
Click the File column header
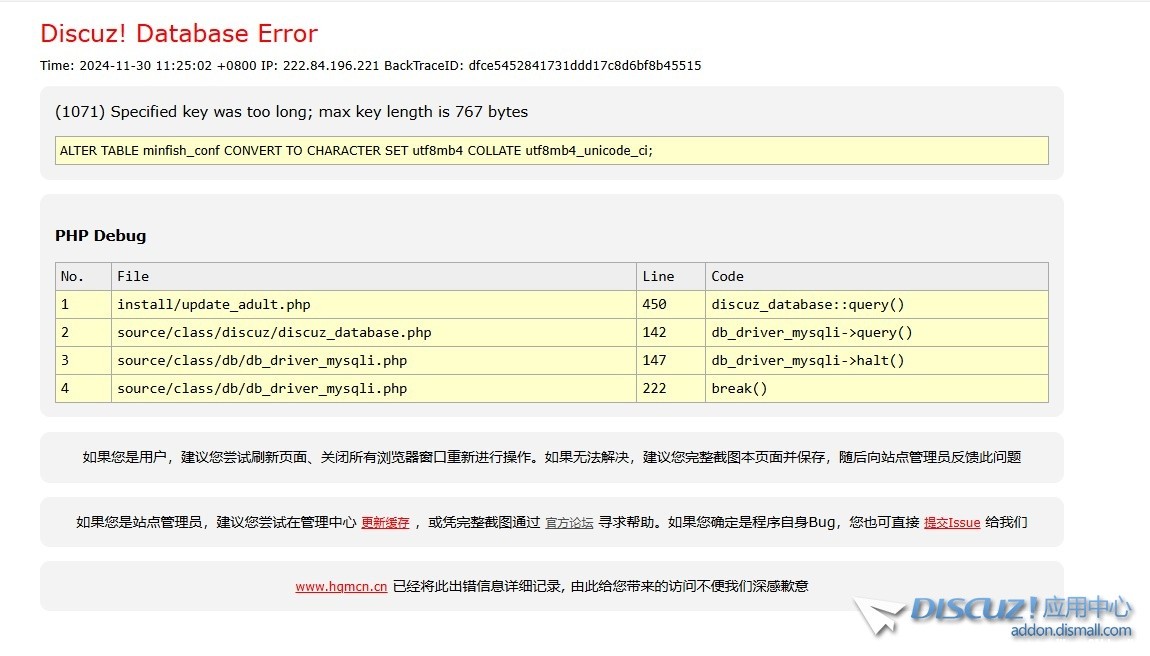[133, 276]
